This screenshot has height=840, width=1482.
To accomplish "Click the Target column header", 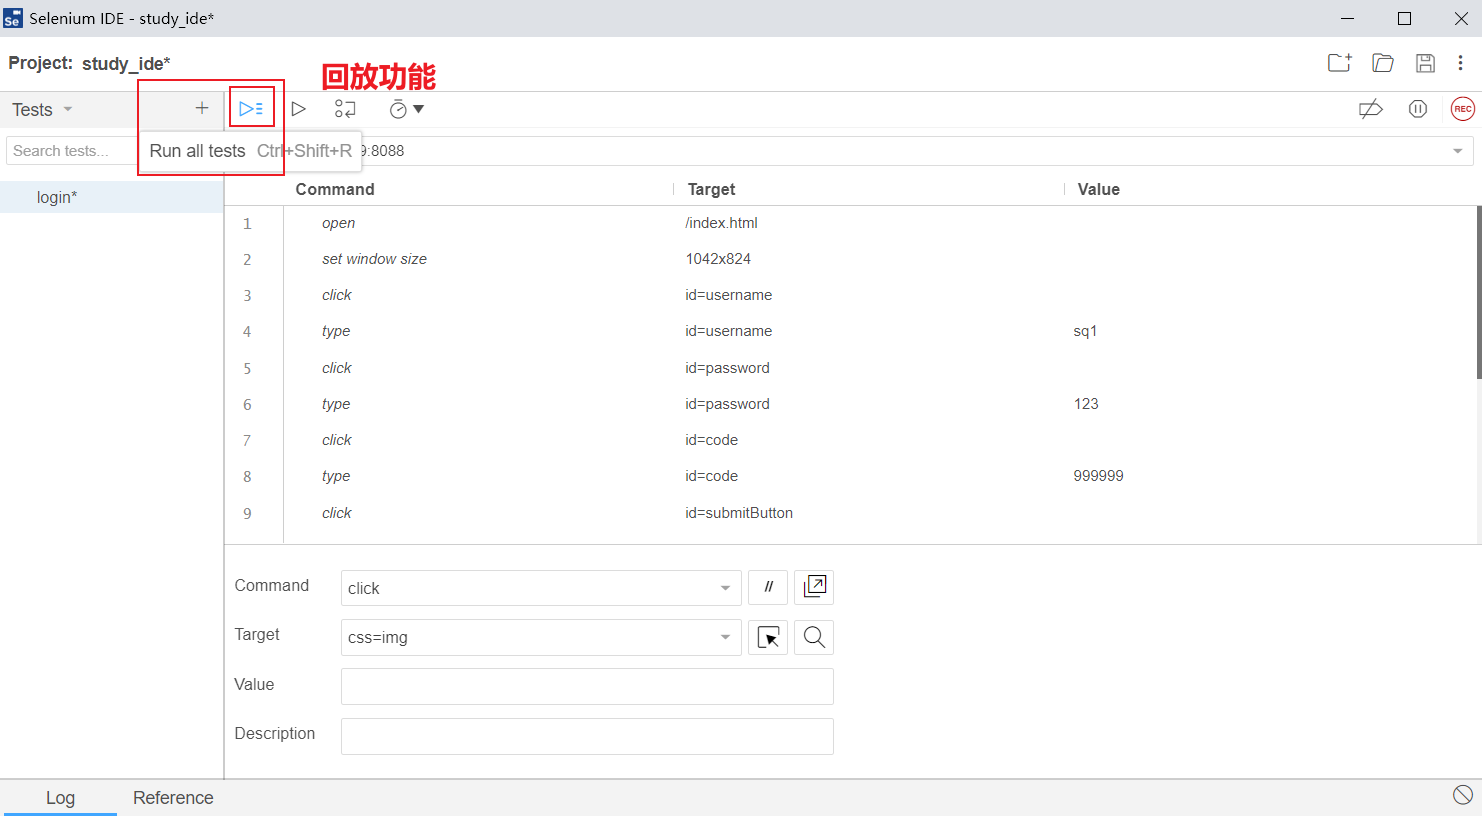I will 711,189.
